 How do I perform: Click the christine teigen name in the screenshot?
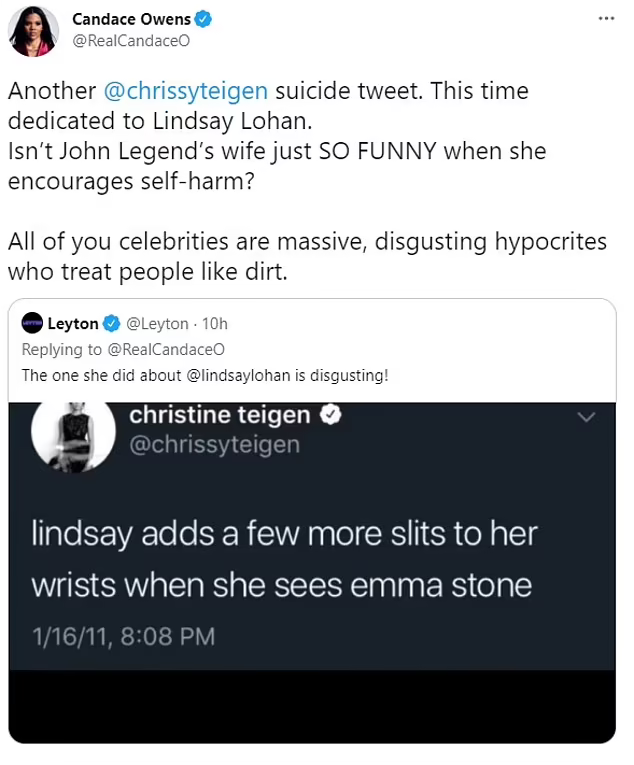coord(220,415)
